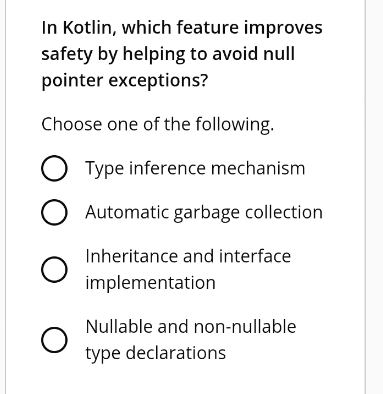Mark the Nullable and non-nullable type declarations radio
This screenshot has width=383, height=394.
tap(54, 339)
